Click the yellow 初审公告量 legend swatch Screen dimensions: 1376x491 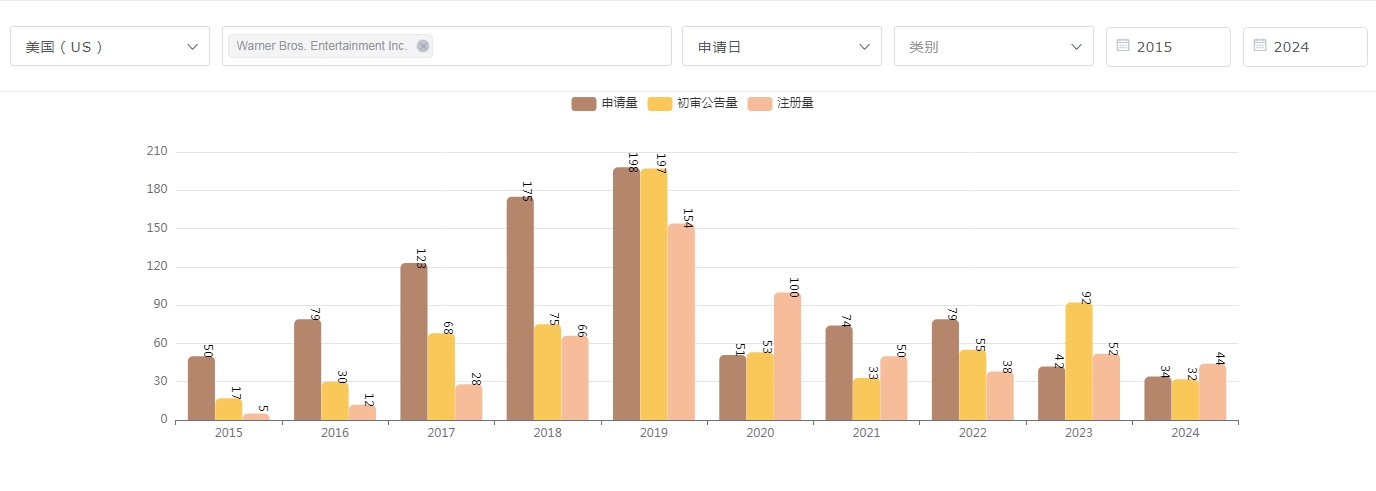pos(660,103)
